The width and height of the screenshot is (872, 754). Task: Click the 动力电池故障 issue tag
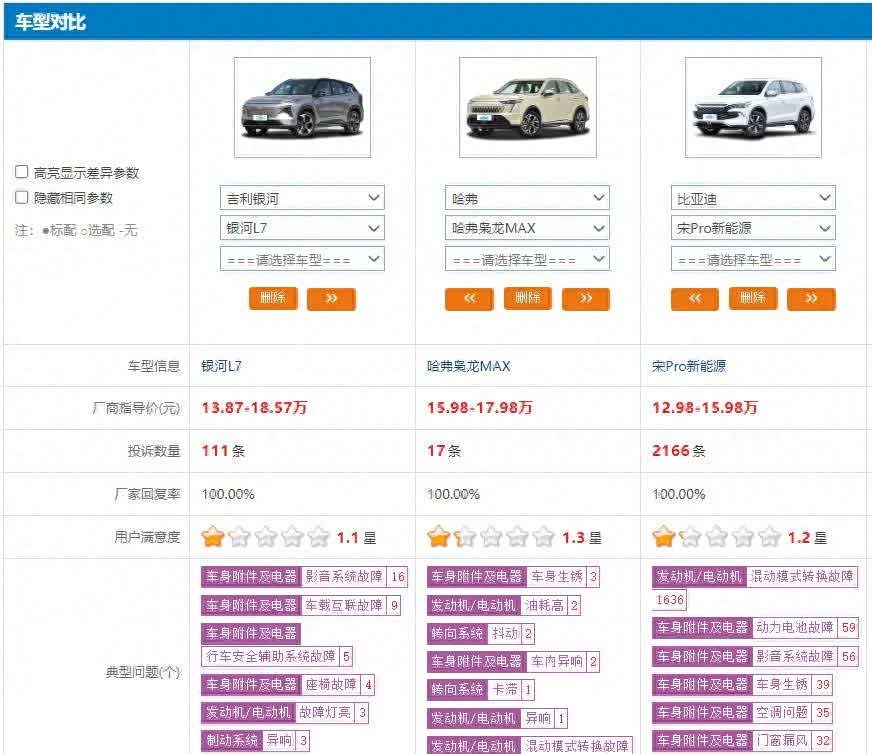point(794,628)
